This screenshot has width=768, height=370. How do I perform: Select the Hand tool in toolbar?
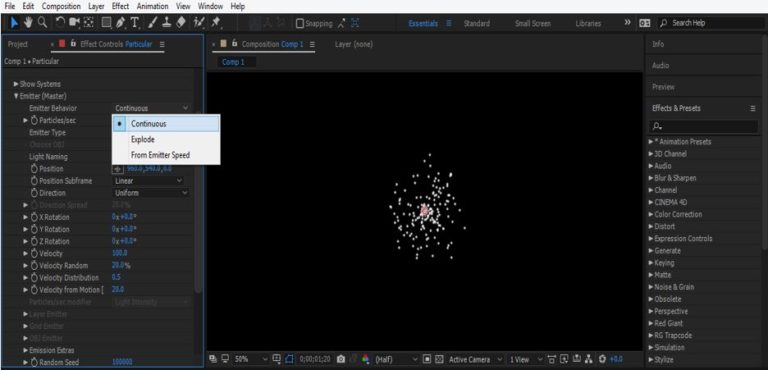point(29,23)
